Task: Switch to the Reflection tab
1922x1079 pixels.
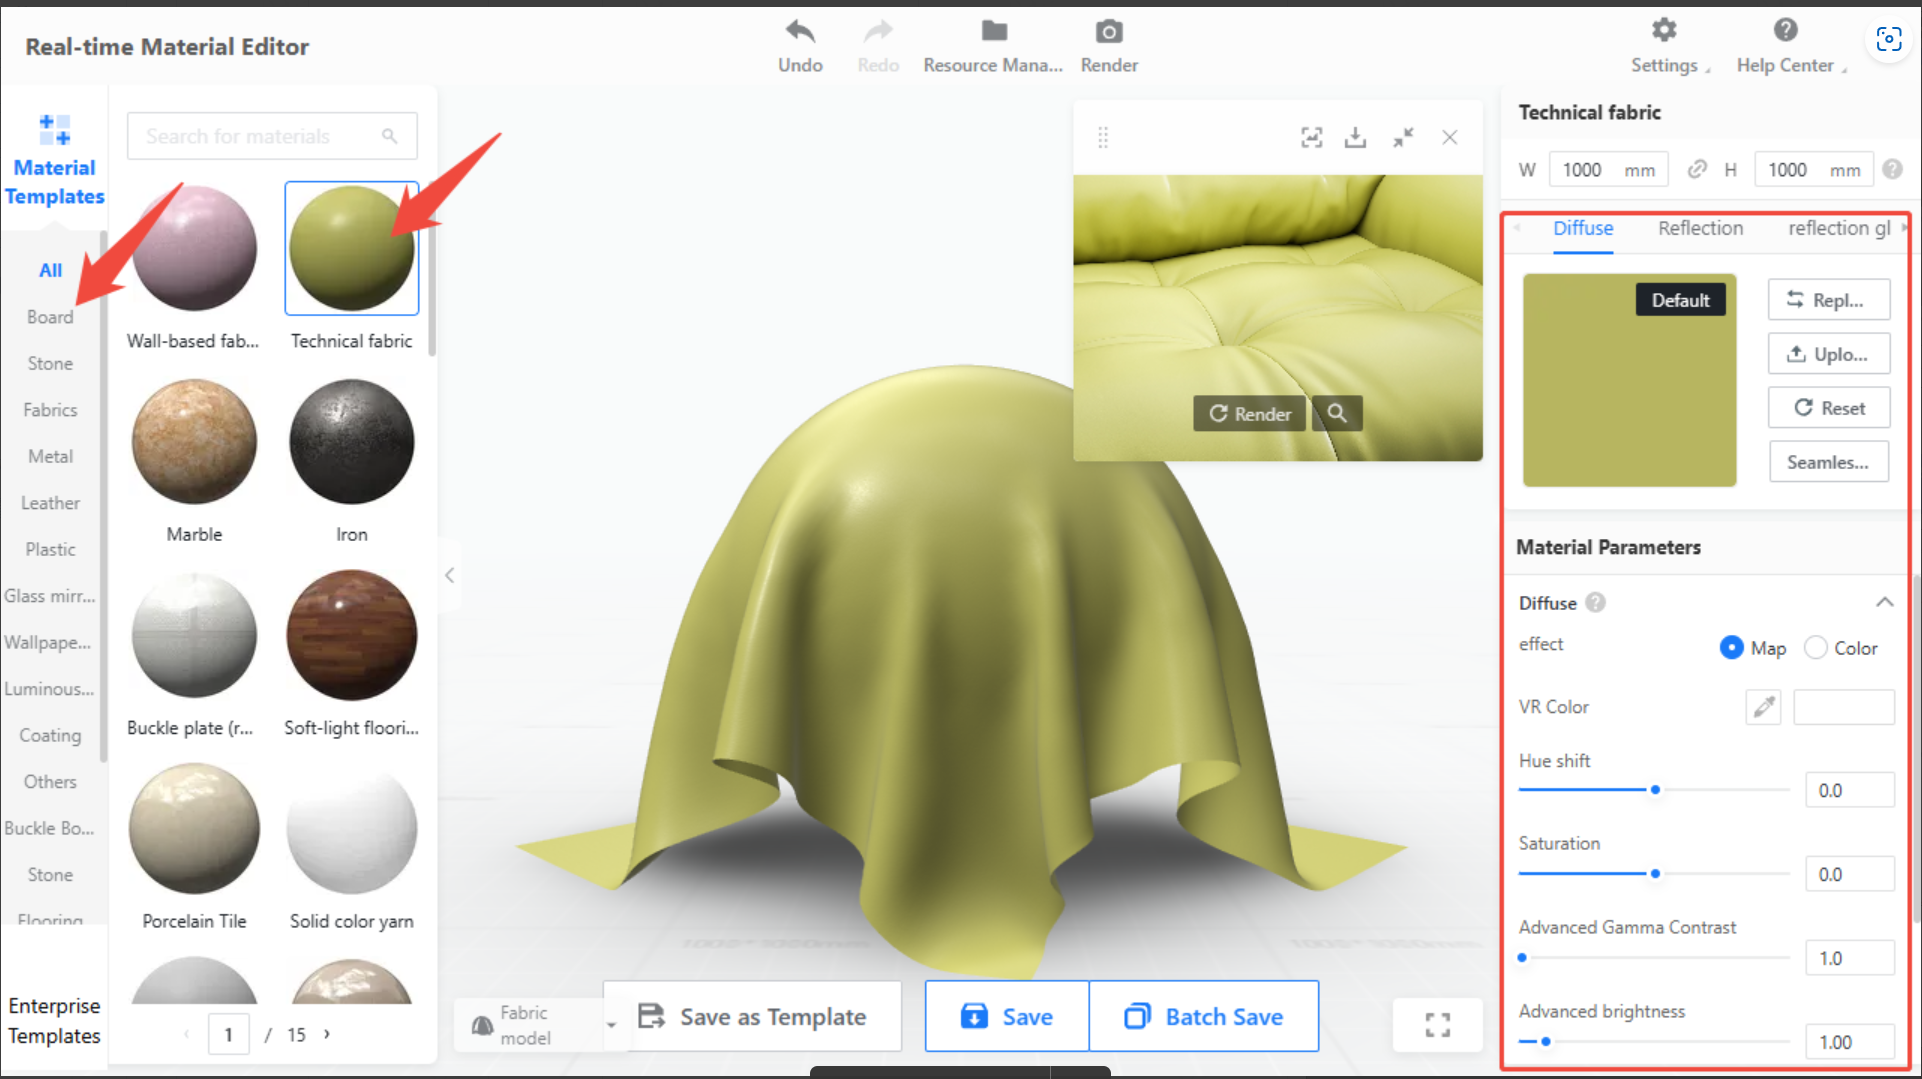Action: click(1700, 228)
